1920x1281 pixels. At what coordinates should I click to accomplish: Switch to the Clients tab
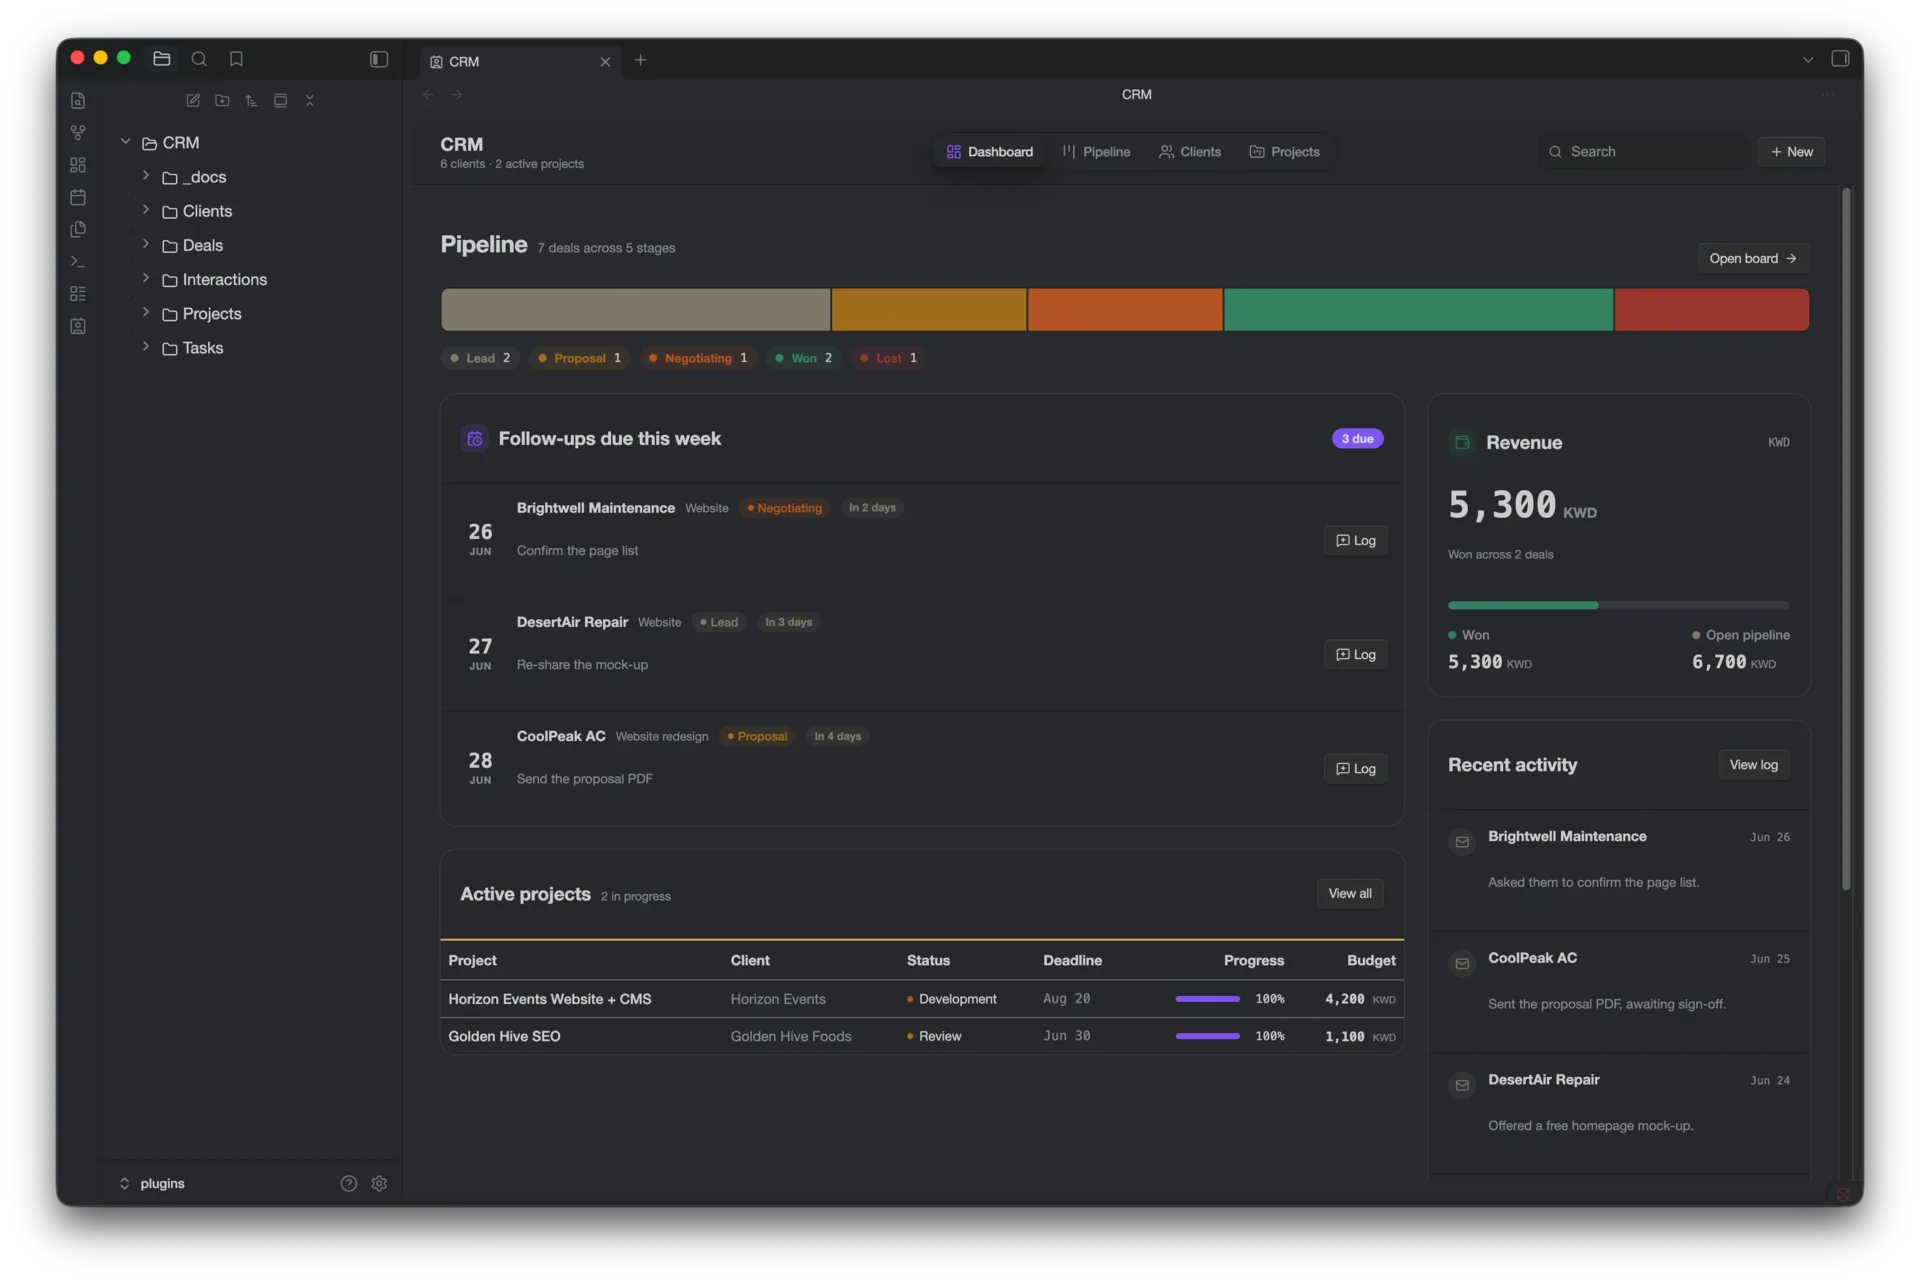pyautogui.click(x=1190, y=152)
